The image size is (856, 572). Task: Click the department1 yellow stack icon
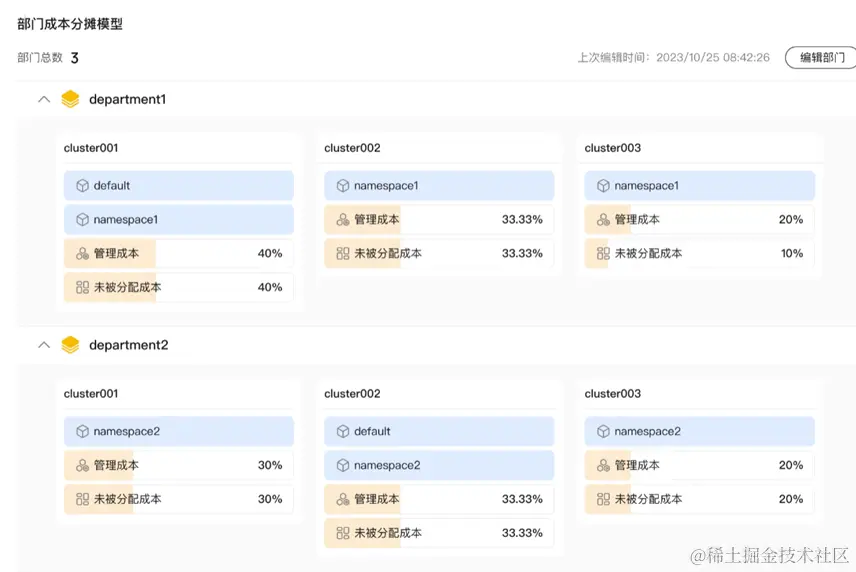pos(70,99)
